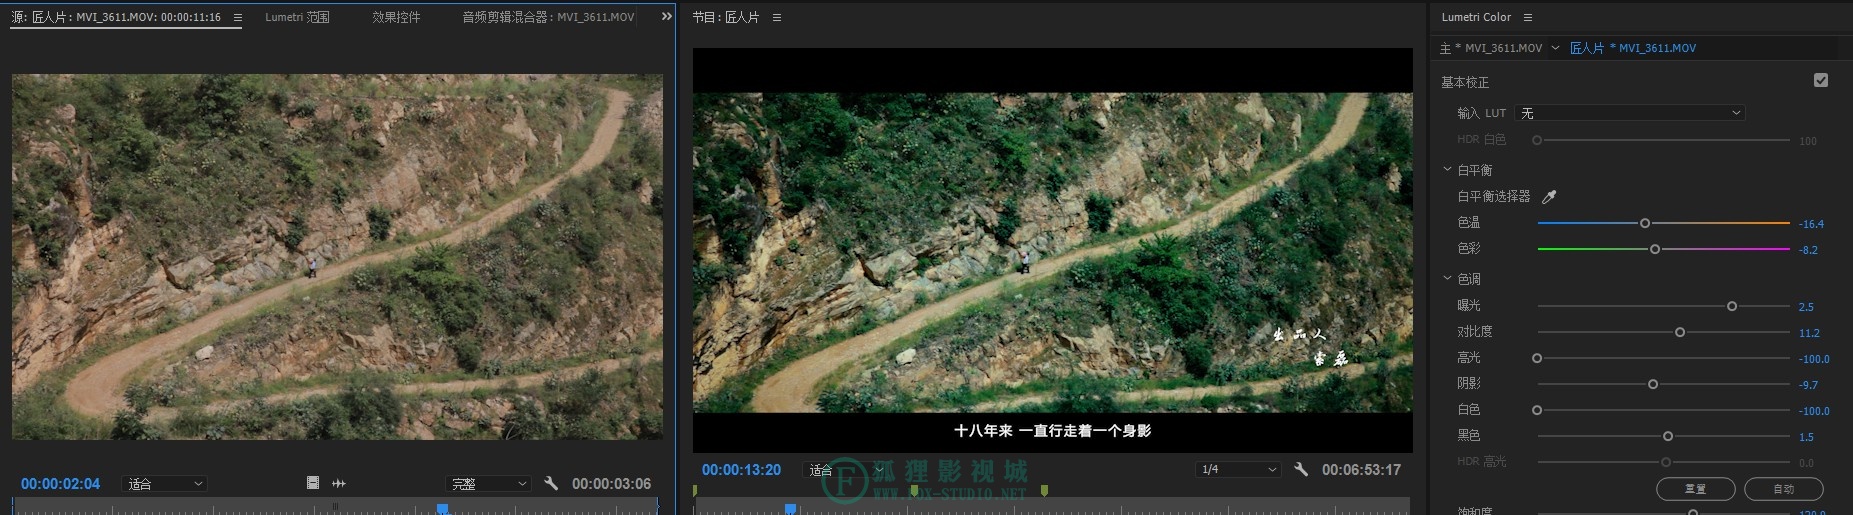Image resolution: width=1853 pixels, height=515 pixels.
Task: Click the Source timecode 00:00:02:04
Action: click(x=60, y=484)
